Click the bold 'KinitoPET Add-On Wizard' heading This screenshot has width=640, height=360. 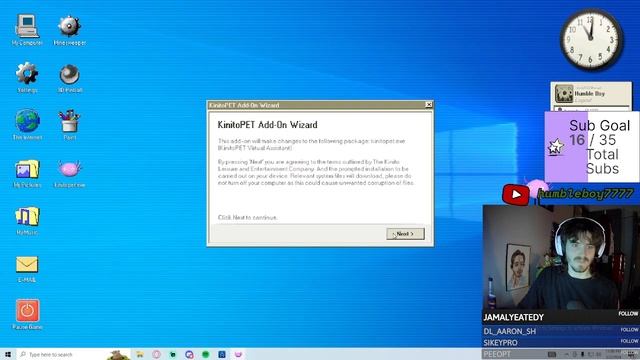267,124
